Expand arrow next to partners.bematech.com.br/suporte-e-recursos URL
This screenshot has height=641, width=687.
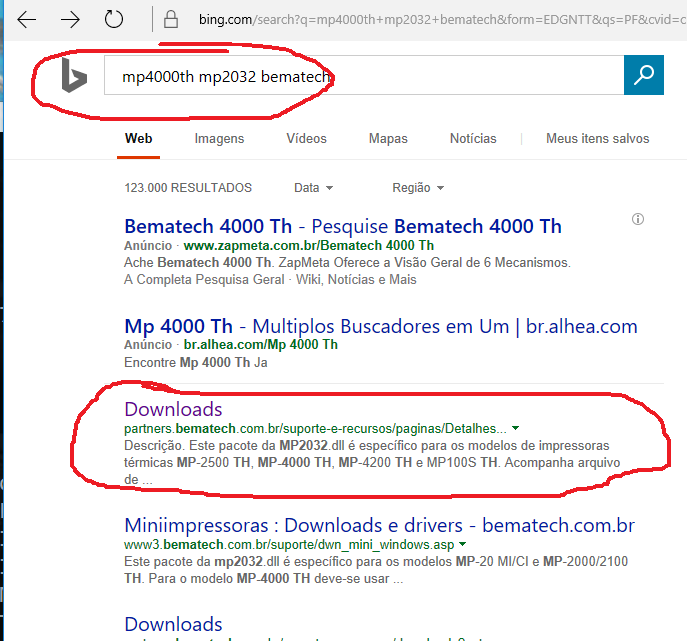(516, 428)
